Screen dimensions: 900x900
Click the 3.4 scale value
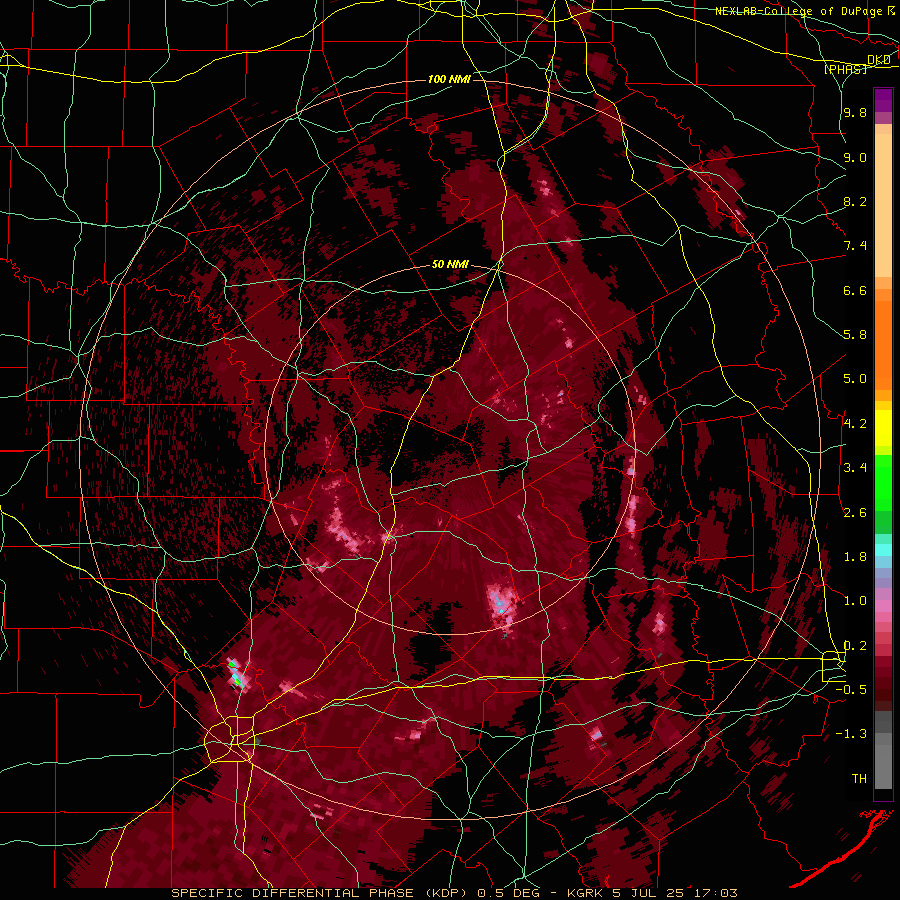[855, 468]
